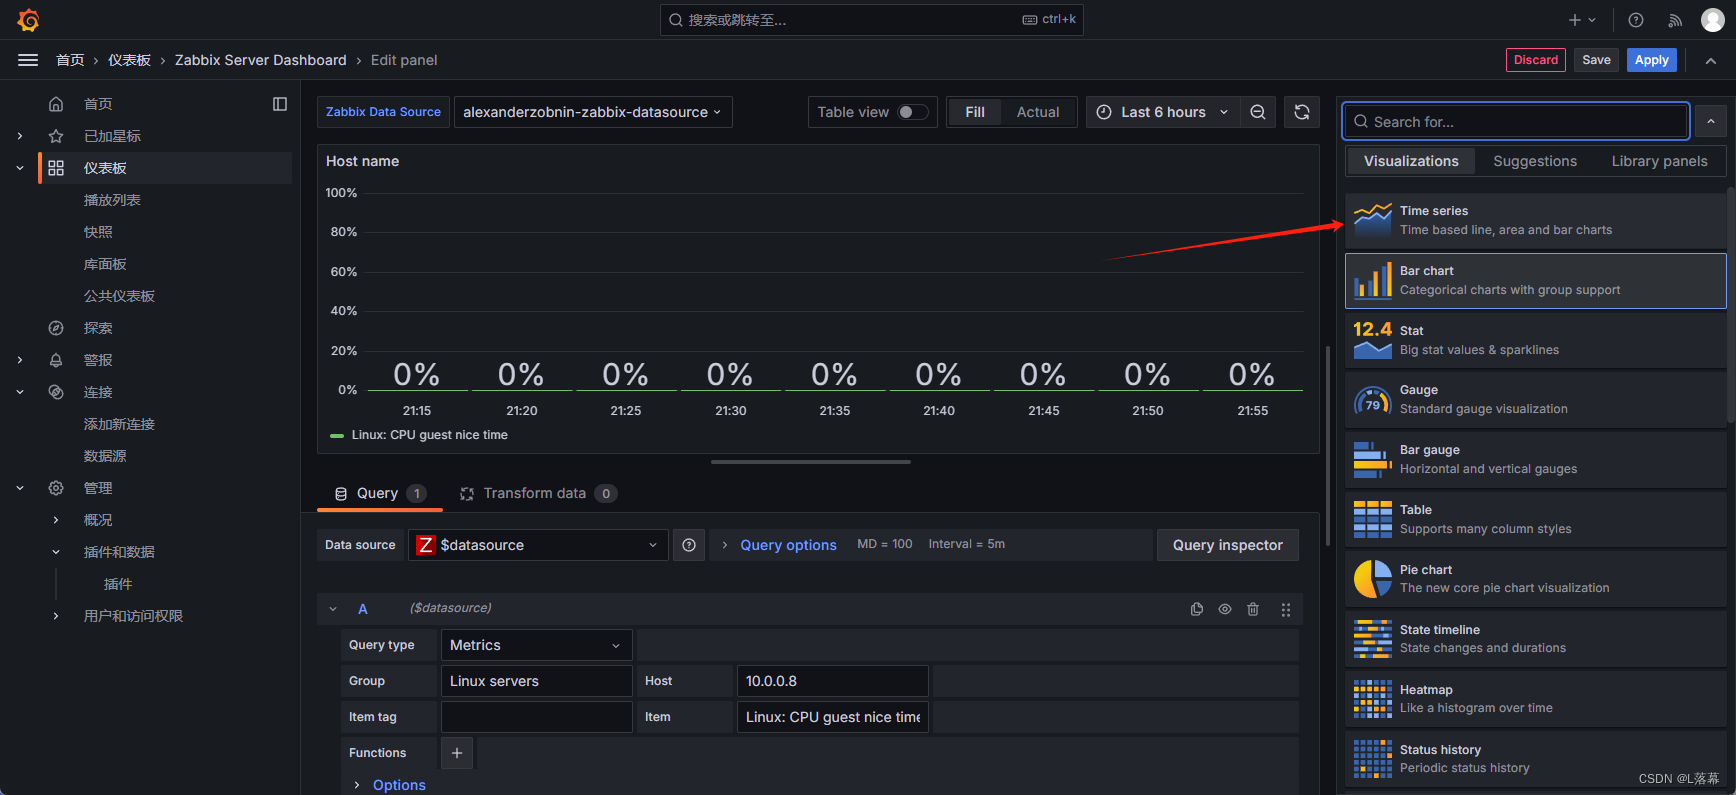Select the Heatmap visualization

[x=1536, y=699]
